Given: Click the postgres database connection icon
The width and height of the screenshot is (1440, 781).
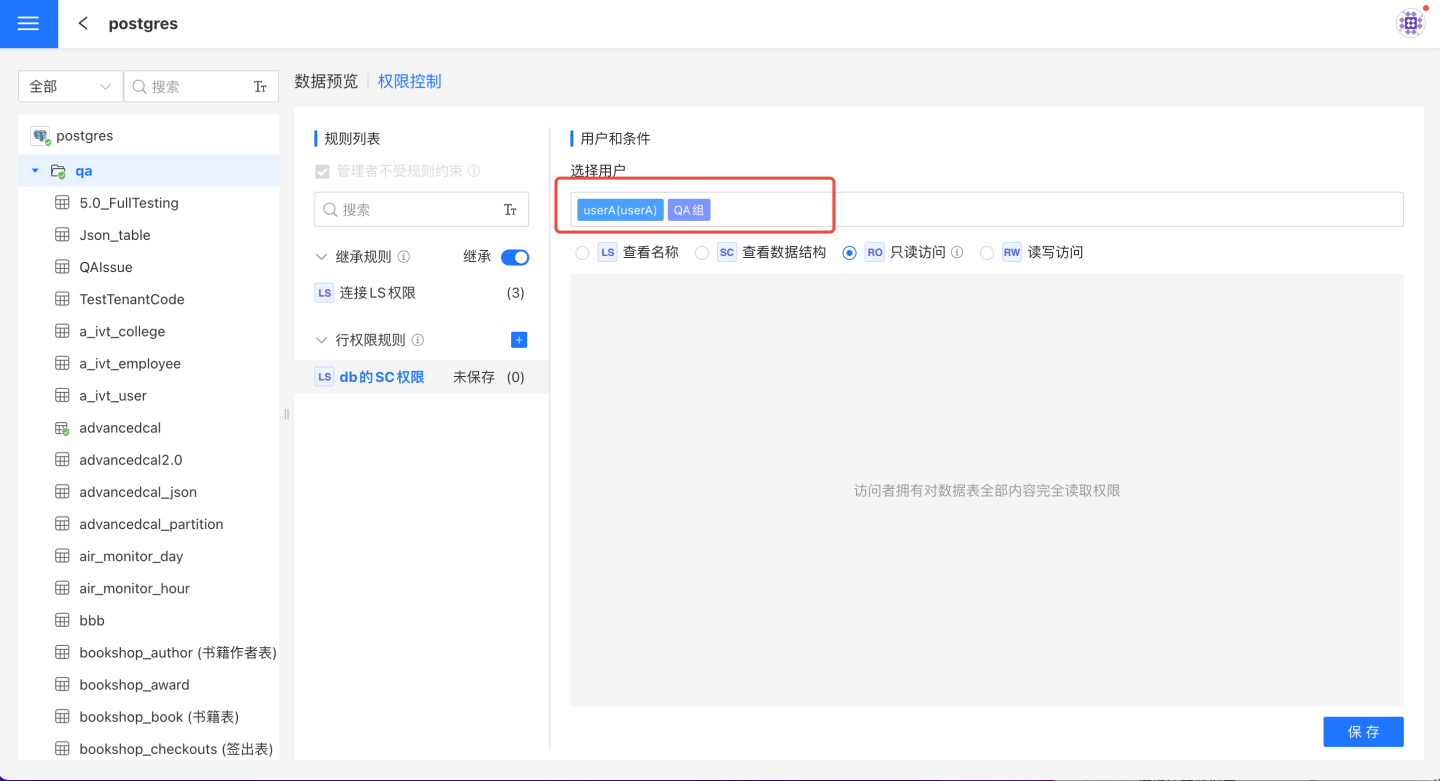Looking at the screenshot, I should point(40,136).
